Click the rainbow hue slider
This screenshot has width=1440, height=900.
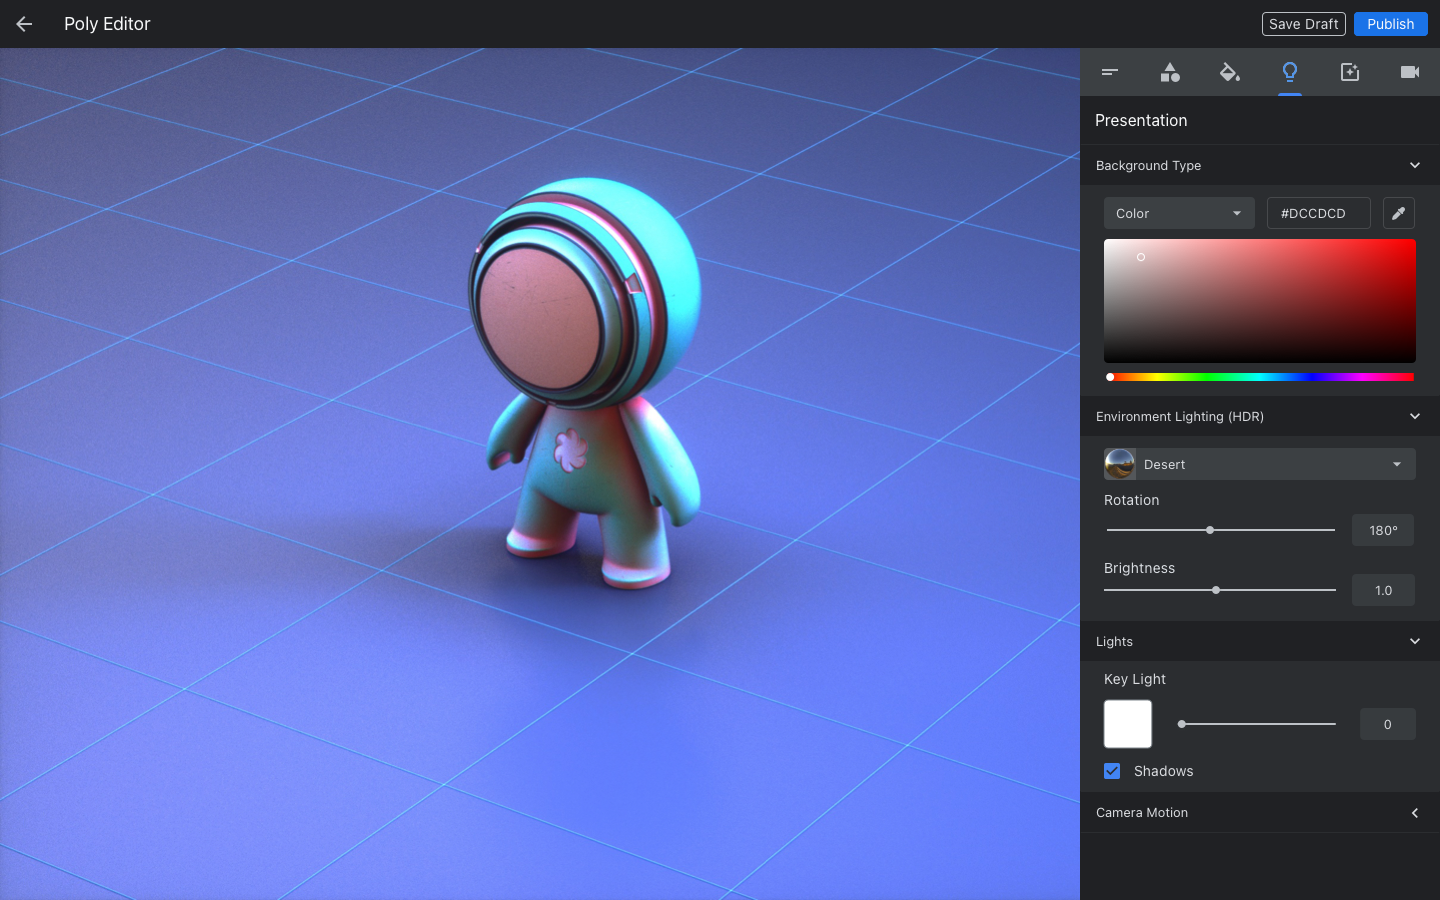point(1260,377)
